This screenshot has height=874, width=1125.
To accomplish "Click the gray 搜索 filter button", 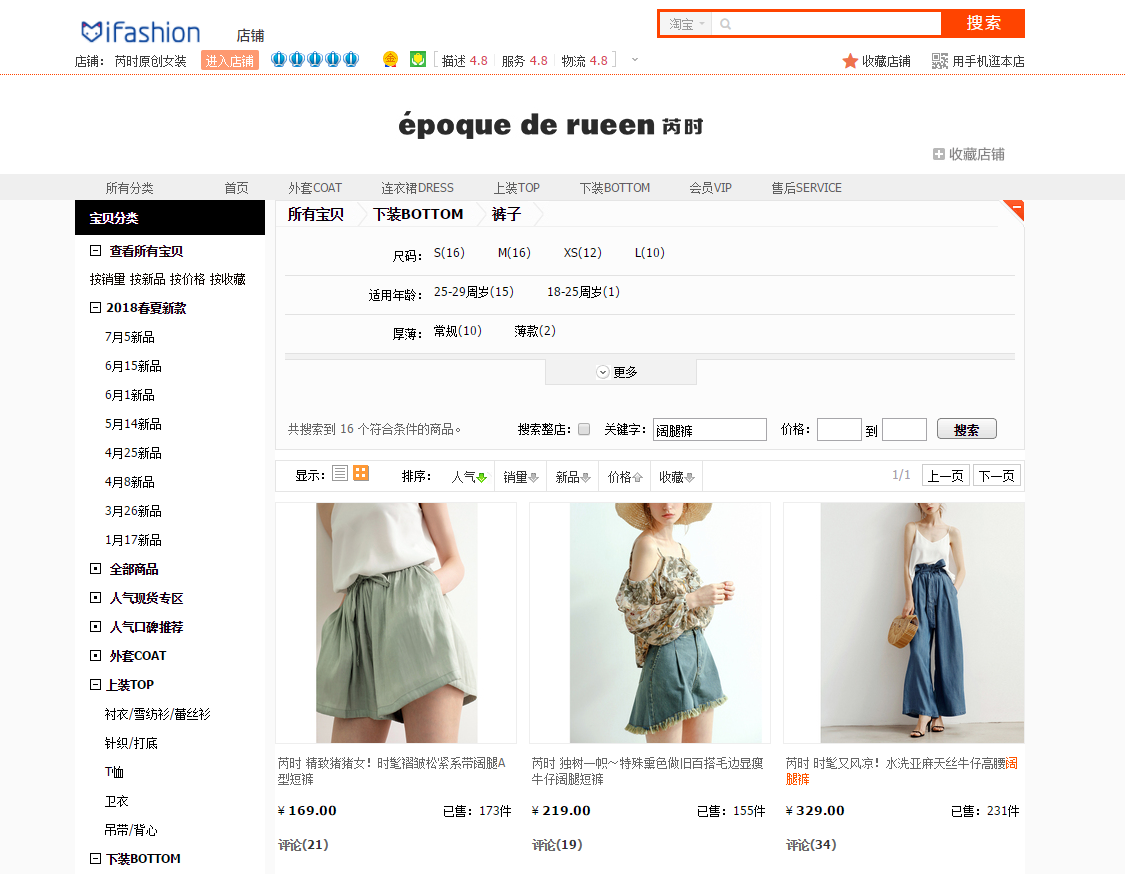I will click(x=966, y=429).
